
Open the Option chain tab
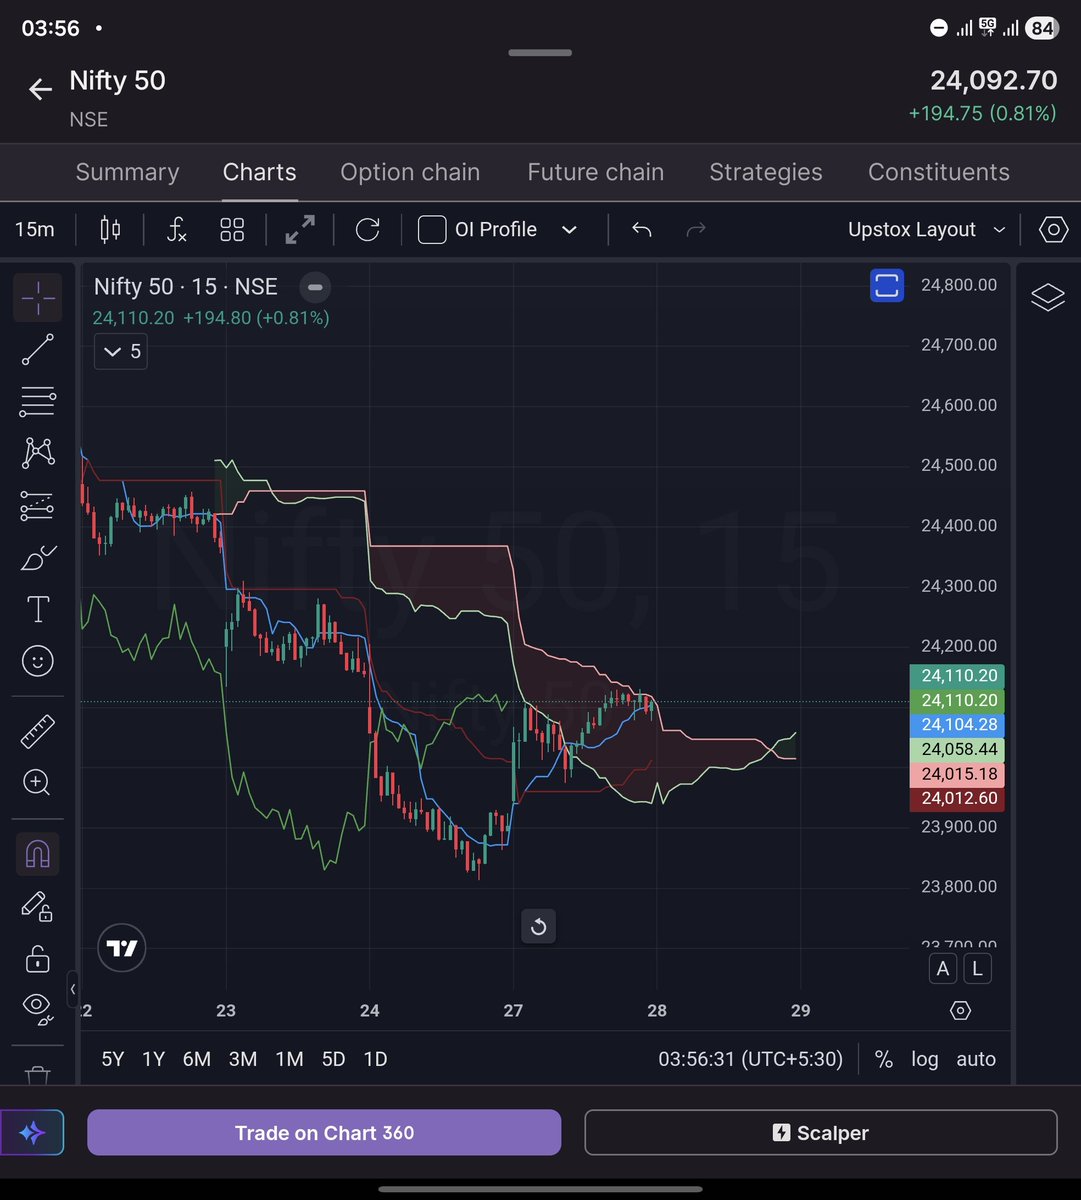coord(410,172)
